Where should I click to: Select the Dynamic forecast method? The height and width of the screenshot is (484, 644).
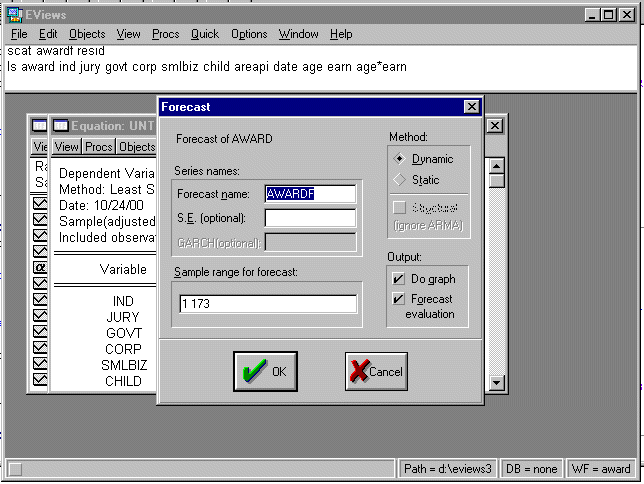pos(401,159)
